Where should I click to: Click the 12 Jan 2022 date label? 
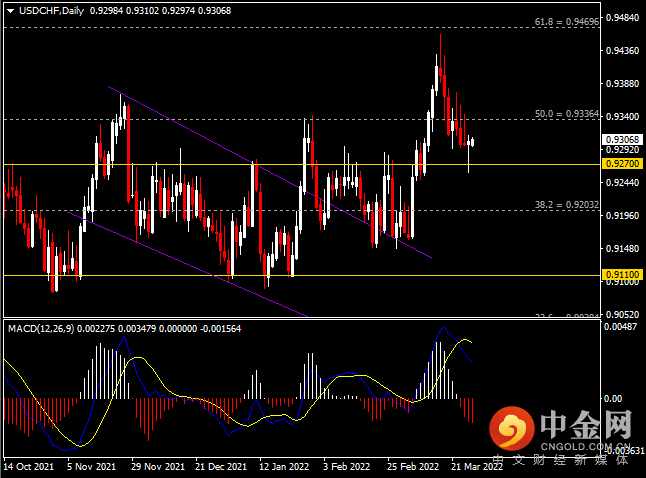284,467
